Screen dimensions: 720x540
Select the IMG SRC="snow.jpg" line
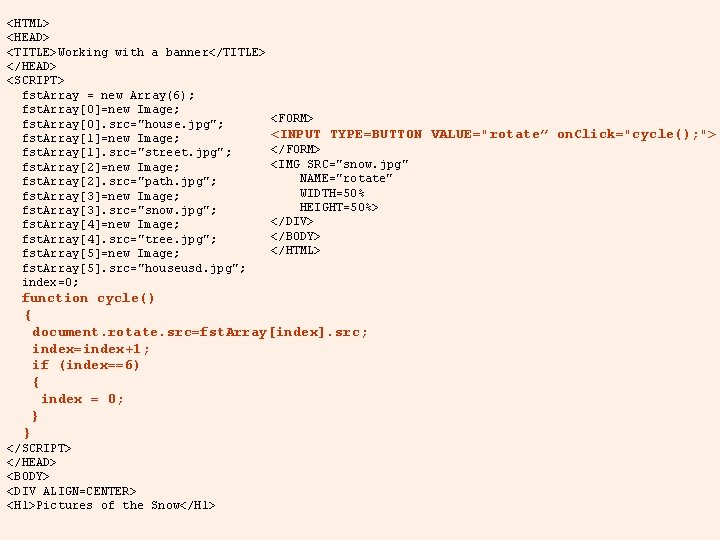click(x=339, y=164)
